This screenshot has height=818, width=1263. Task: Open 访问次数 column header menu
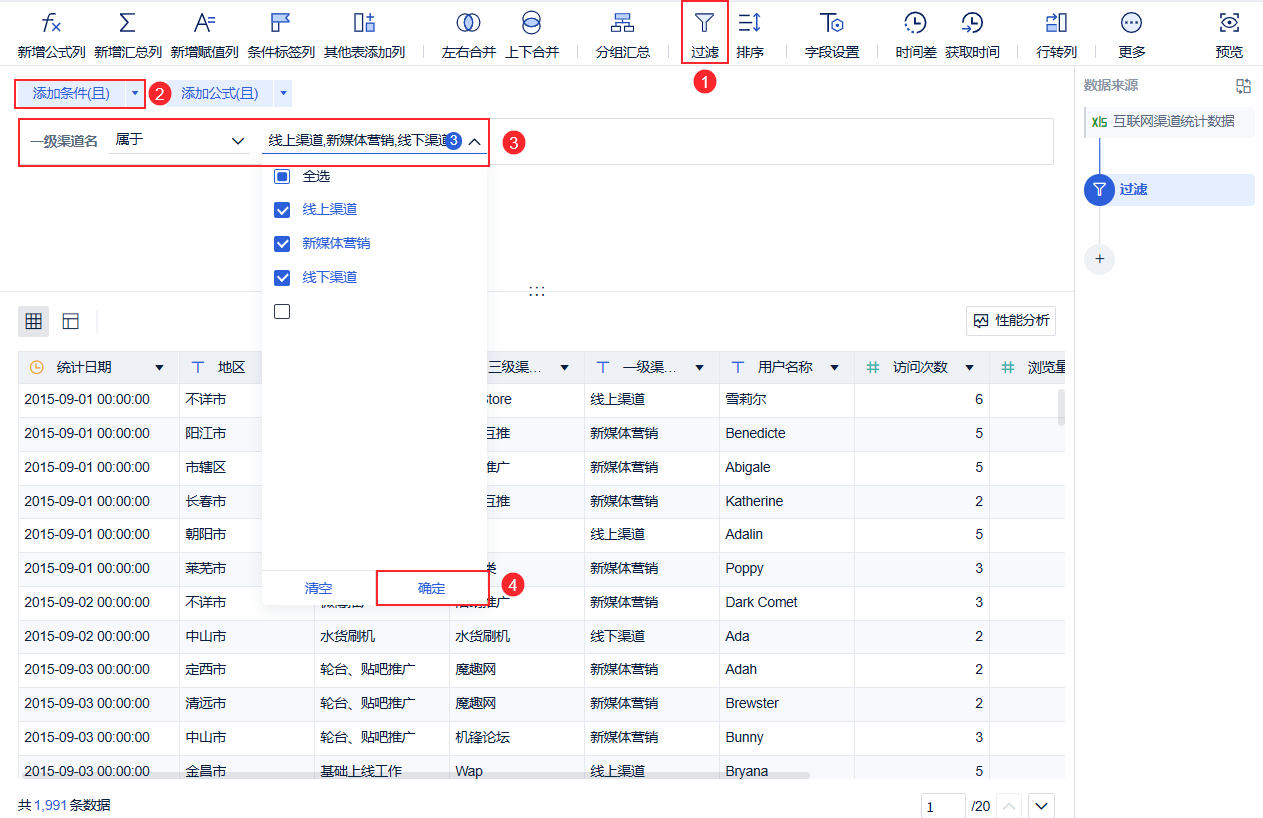pos(969,368)
